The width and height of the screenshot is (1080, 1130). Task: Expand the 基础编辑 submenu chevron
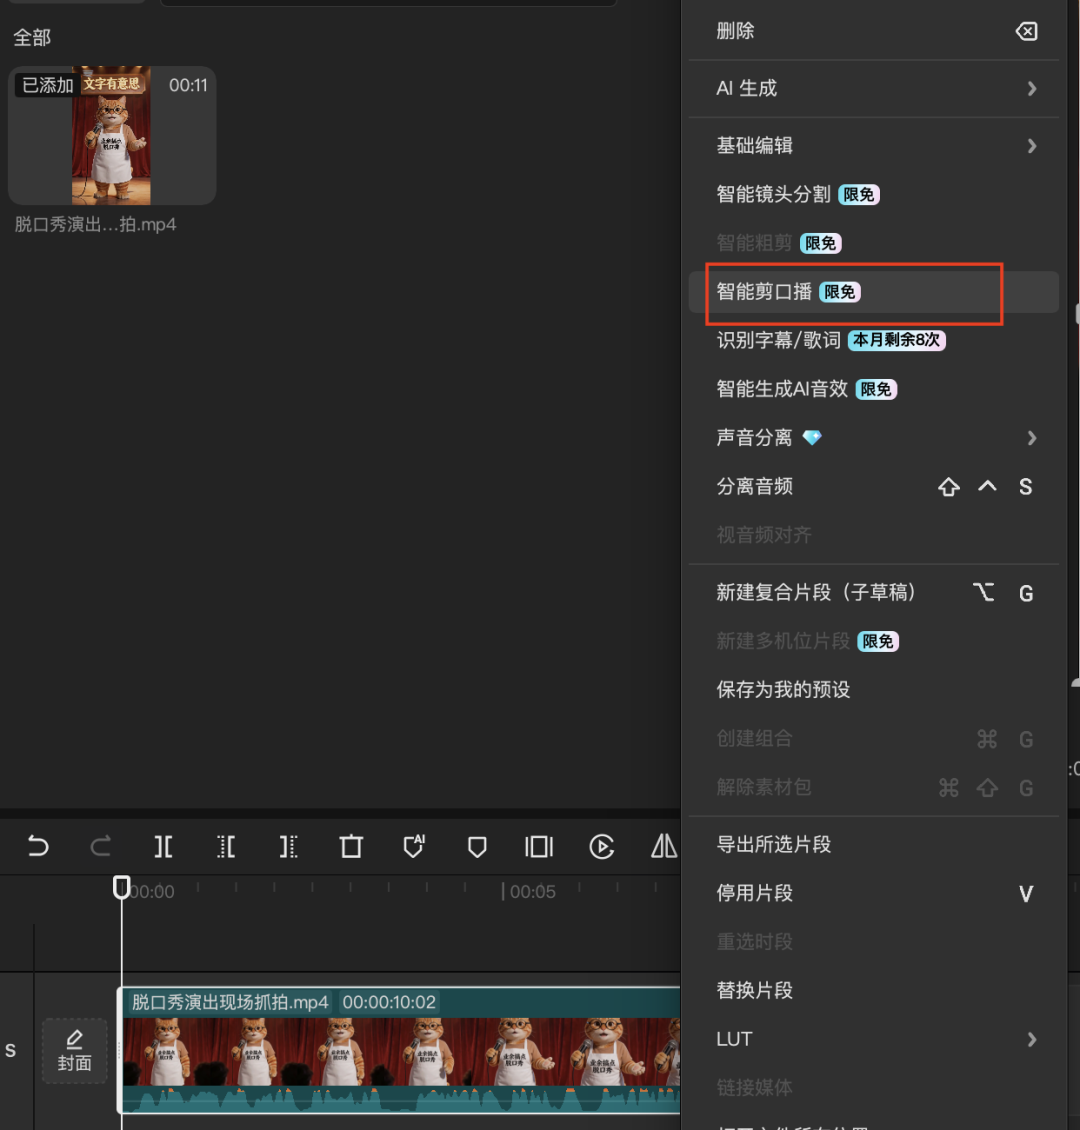[1032, 146]
